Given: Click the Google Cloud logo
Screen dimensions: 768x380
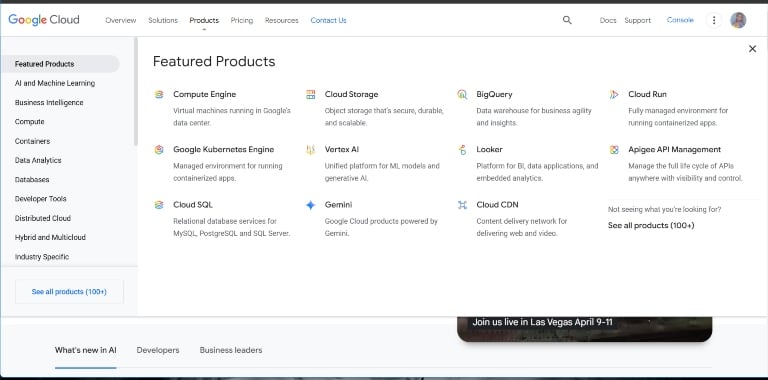Looking at the screenshot, I should coord(44,20).
